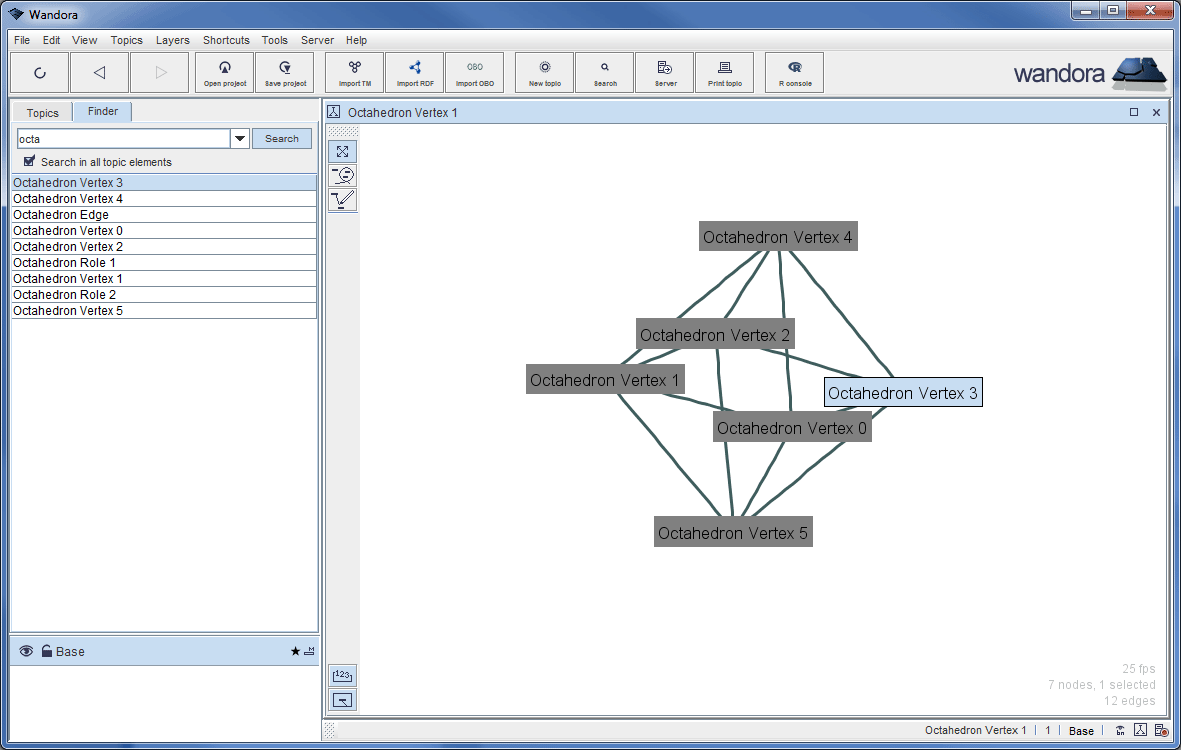Open a project using the Open project icon

click(224, 72)
